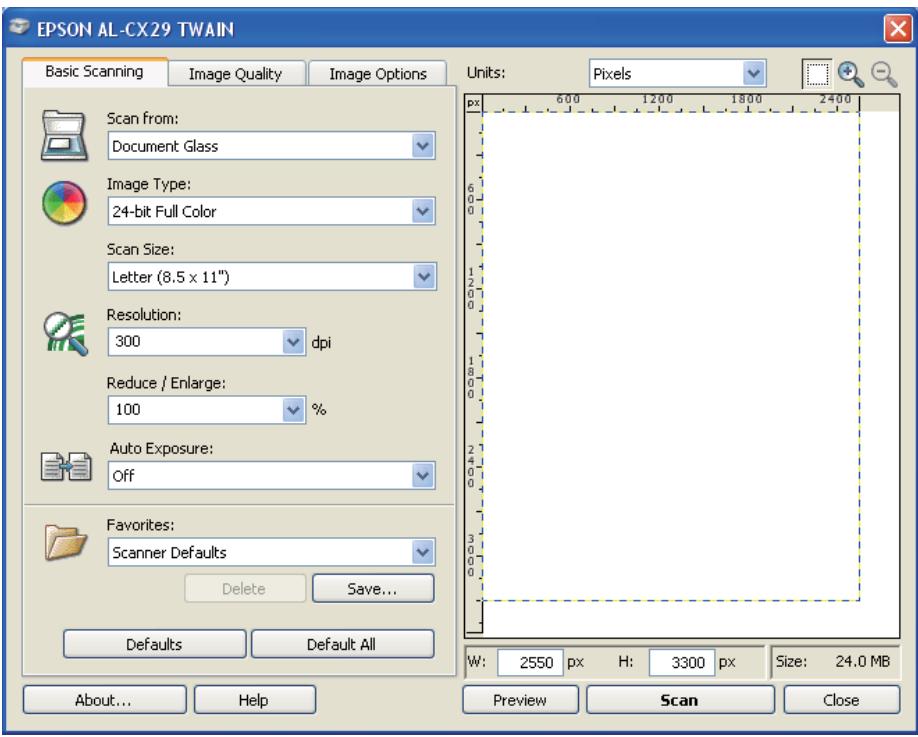The height and width of the screenshot is (737, 918).
Task: Close the window with the red X
Action: (898, 28)
